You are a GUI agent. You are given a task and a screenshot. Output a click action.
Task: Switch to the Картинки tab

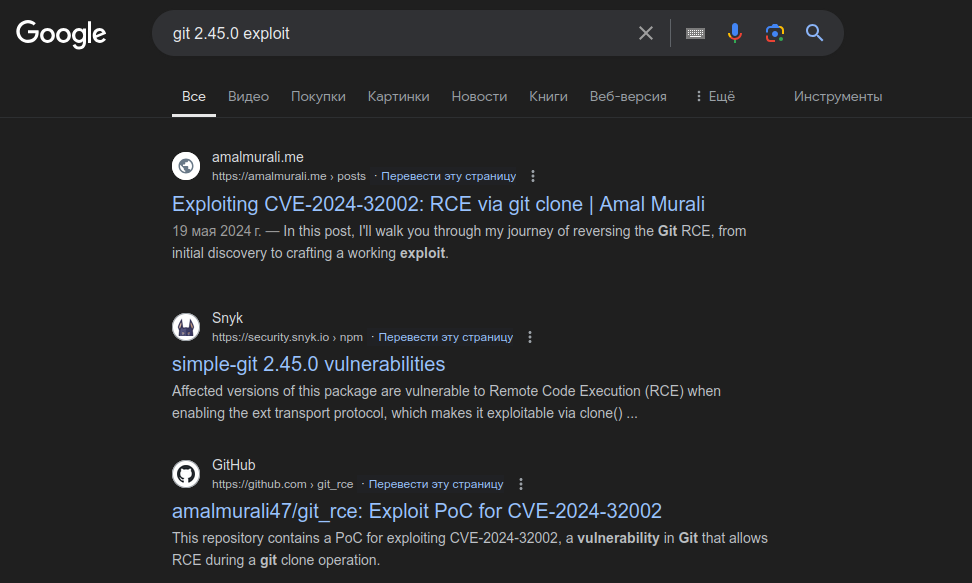(x=399, y=96)
